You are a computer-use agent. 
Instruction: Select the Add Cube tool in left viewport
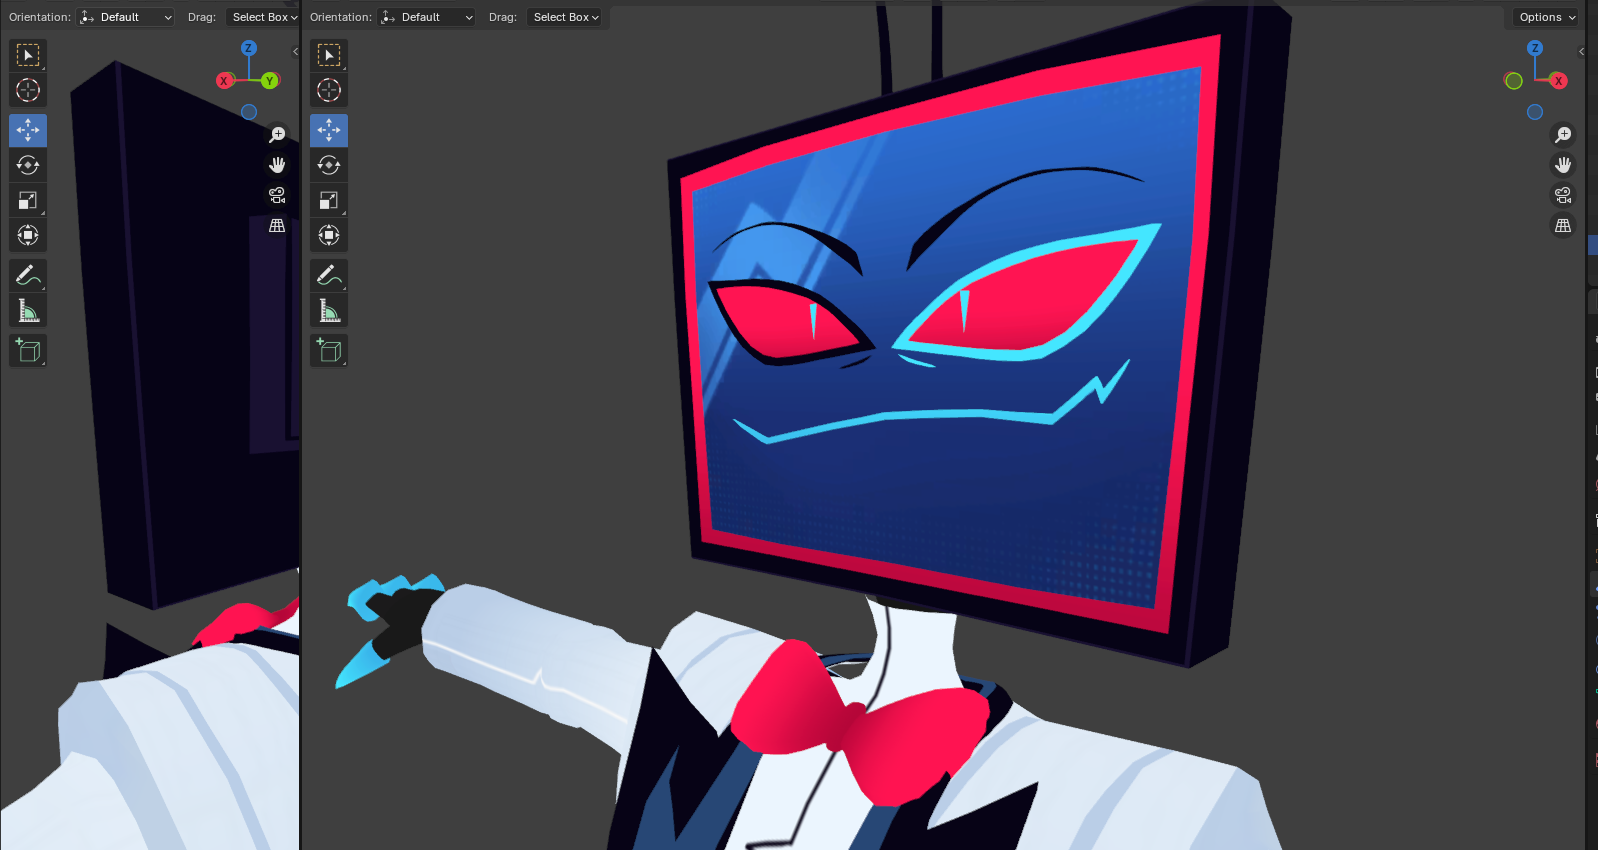[28, 350]
